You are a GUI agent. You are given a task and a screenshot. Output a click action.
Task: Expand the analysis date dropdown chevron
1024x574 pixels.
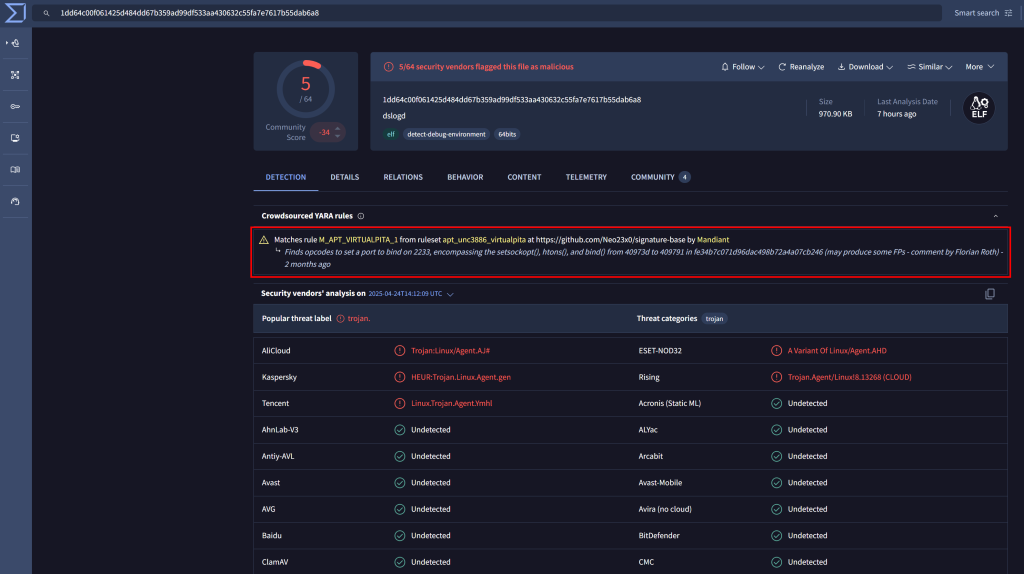pyautogui.click(x=450, y=295)
